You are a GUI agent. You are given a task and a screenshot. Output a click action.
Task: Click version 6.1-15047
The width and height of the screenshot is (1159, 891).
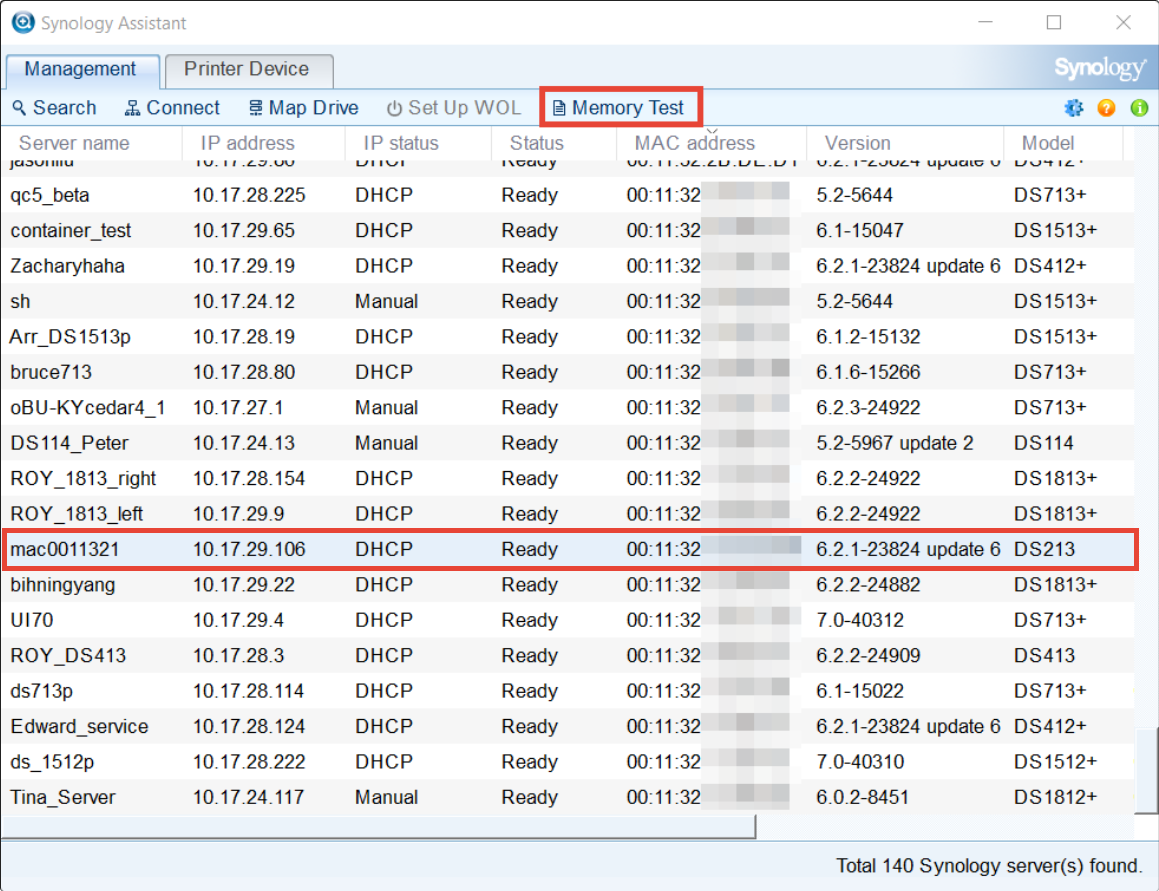(x=860, y=231)
